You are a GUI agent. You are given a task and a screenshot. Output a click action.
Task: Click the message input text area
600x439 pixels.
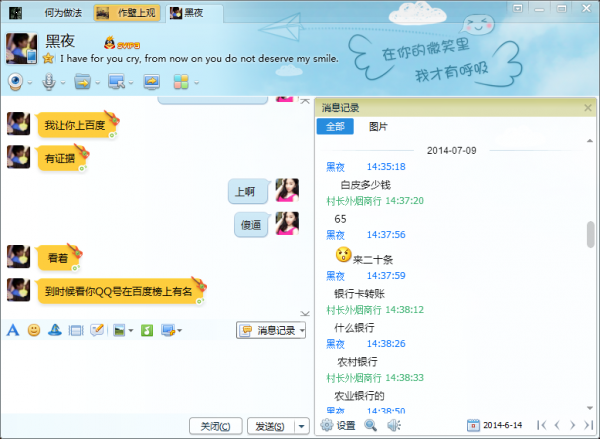click(156, 376)
